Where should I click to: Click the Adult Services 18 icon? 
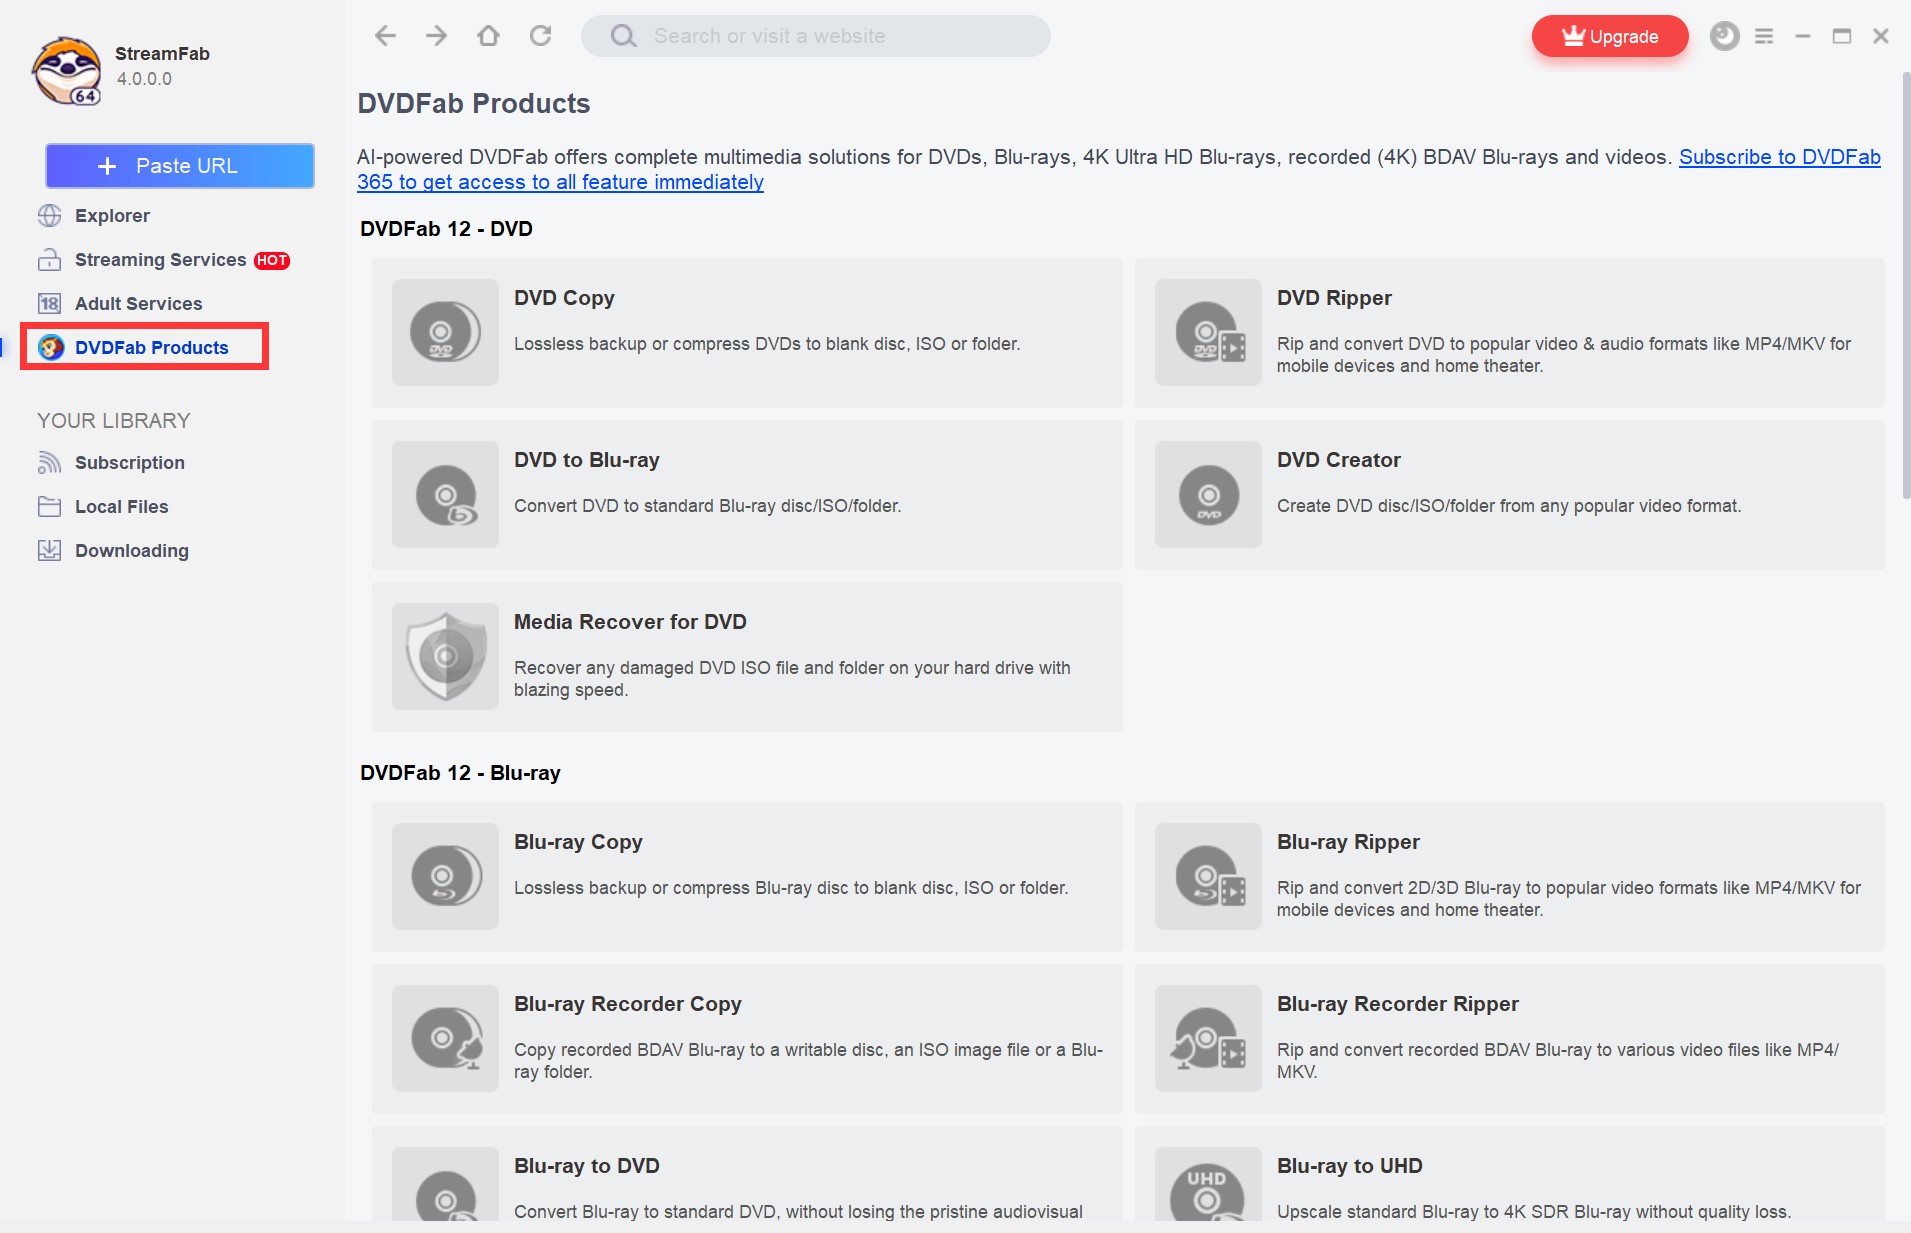49,303
